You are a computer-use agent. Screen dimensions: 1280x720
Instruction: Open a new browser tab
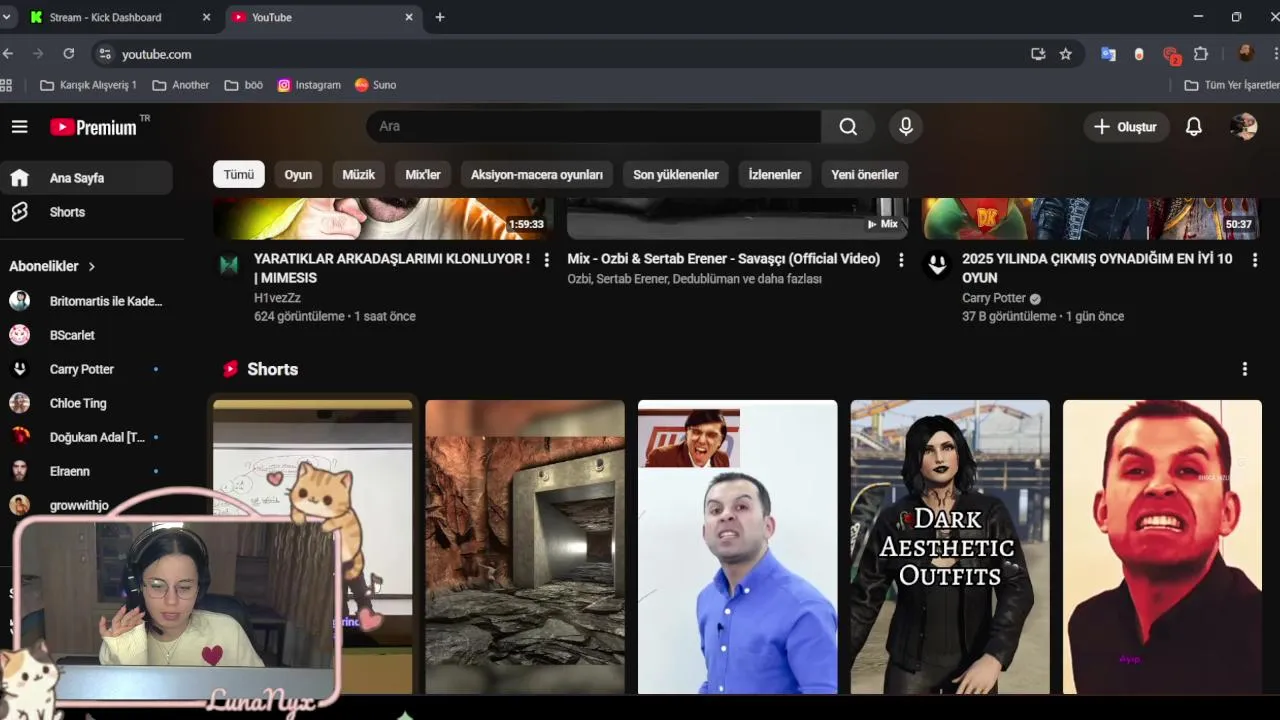click(x=440, y=17)
